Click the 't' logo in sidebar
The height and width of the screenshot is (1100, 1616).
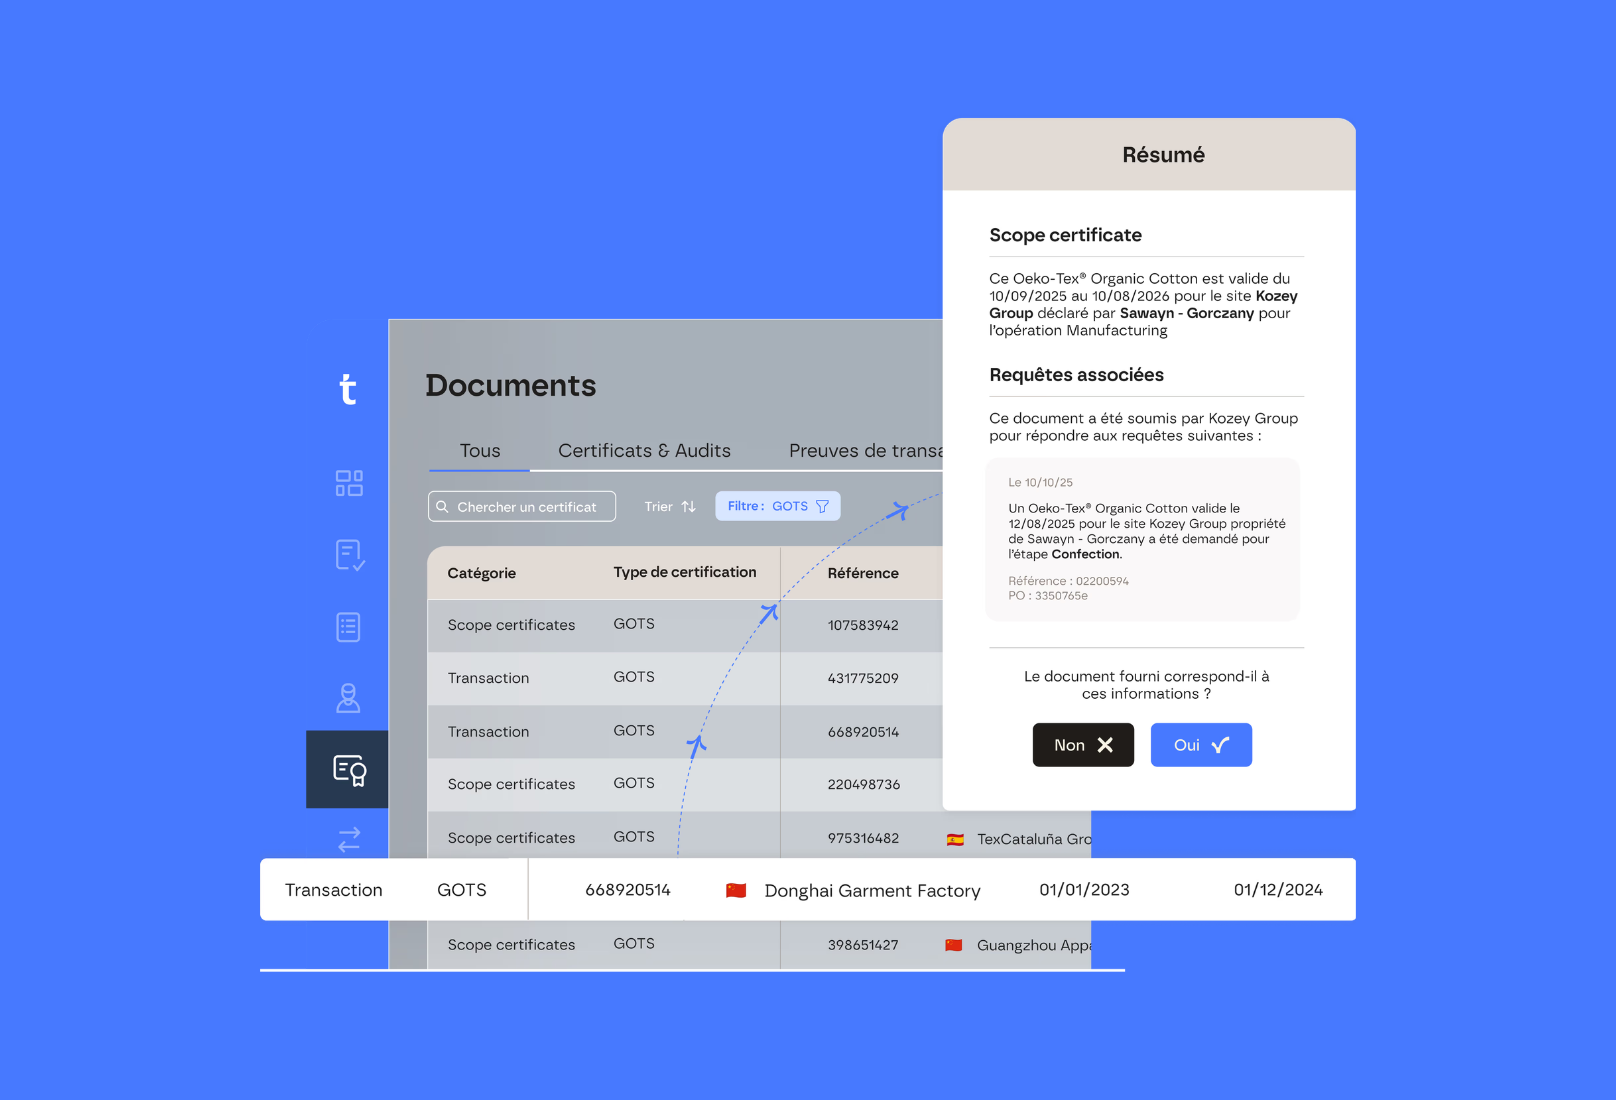tap(347, 389)
